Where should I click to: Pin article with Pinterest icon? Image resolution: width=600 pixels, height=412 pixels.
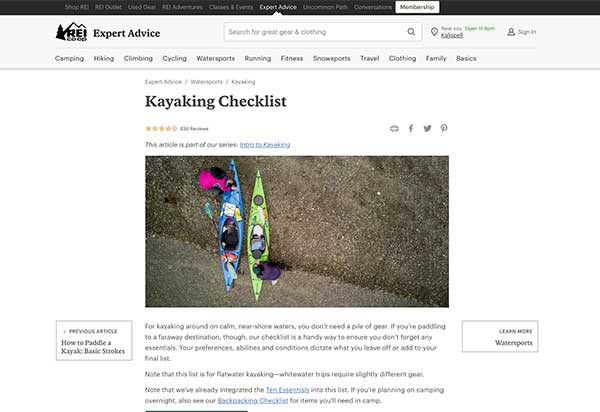coord(444,128)
